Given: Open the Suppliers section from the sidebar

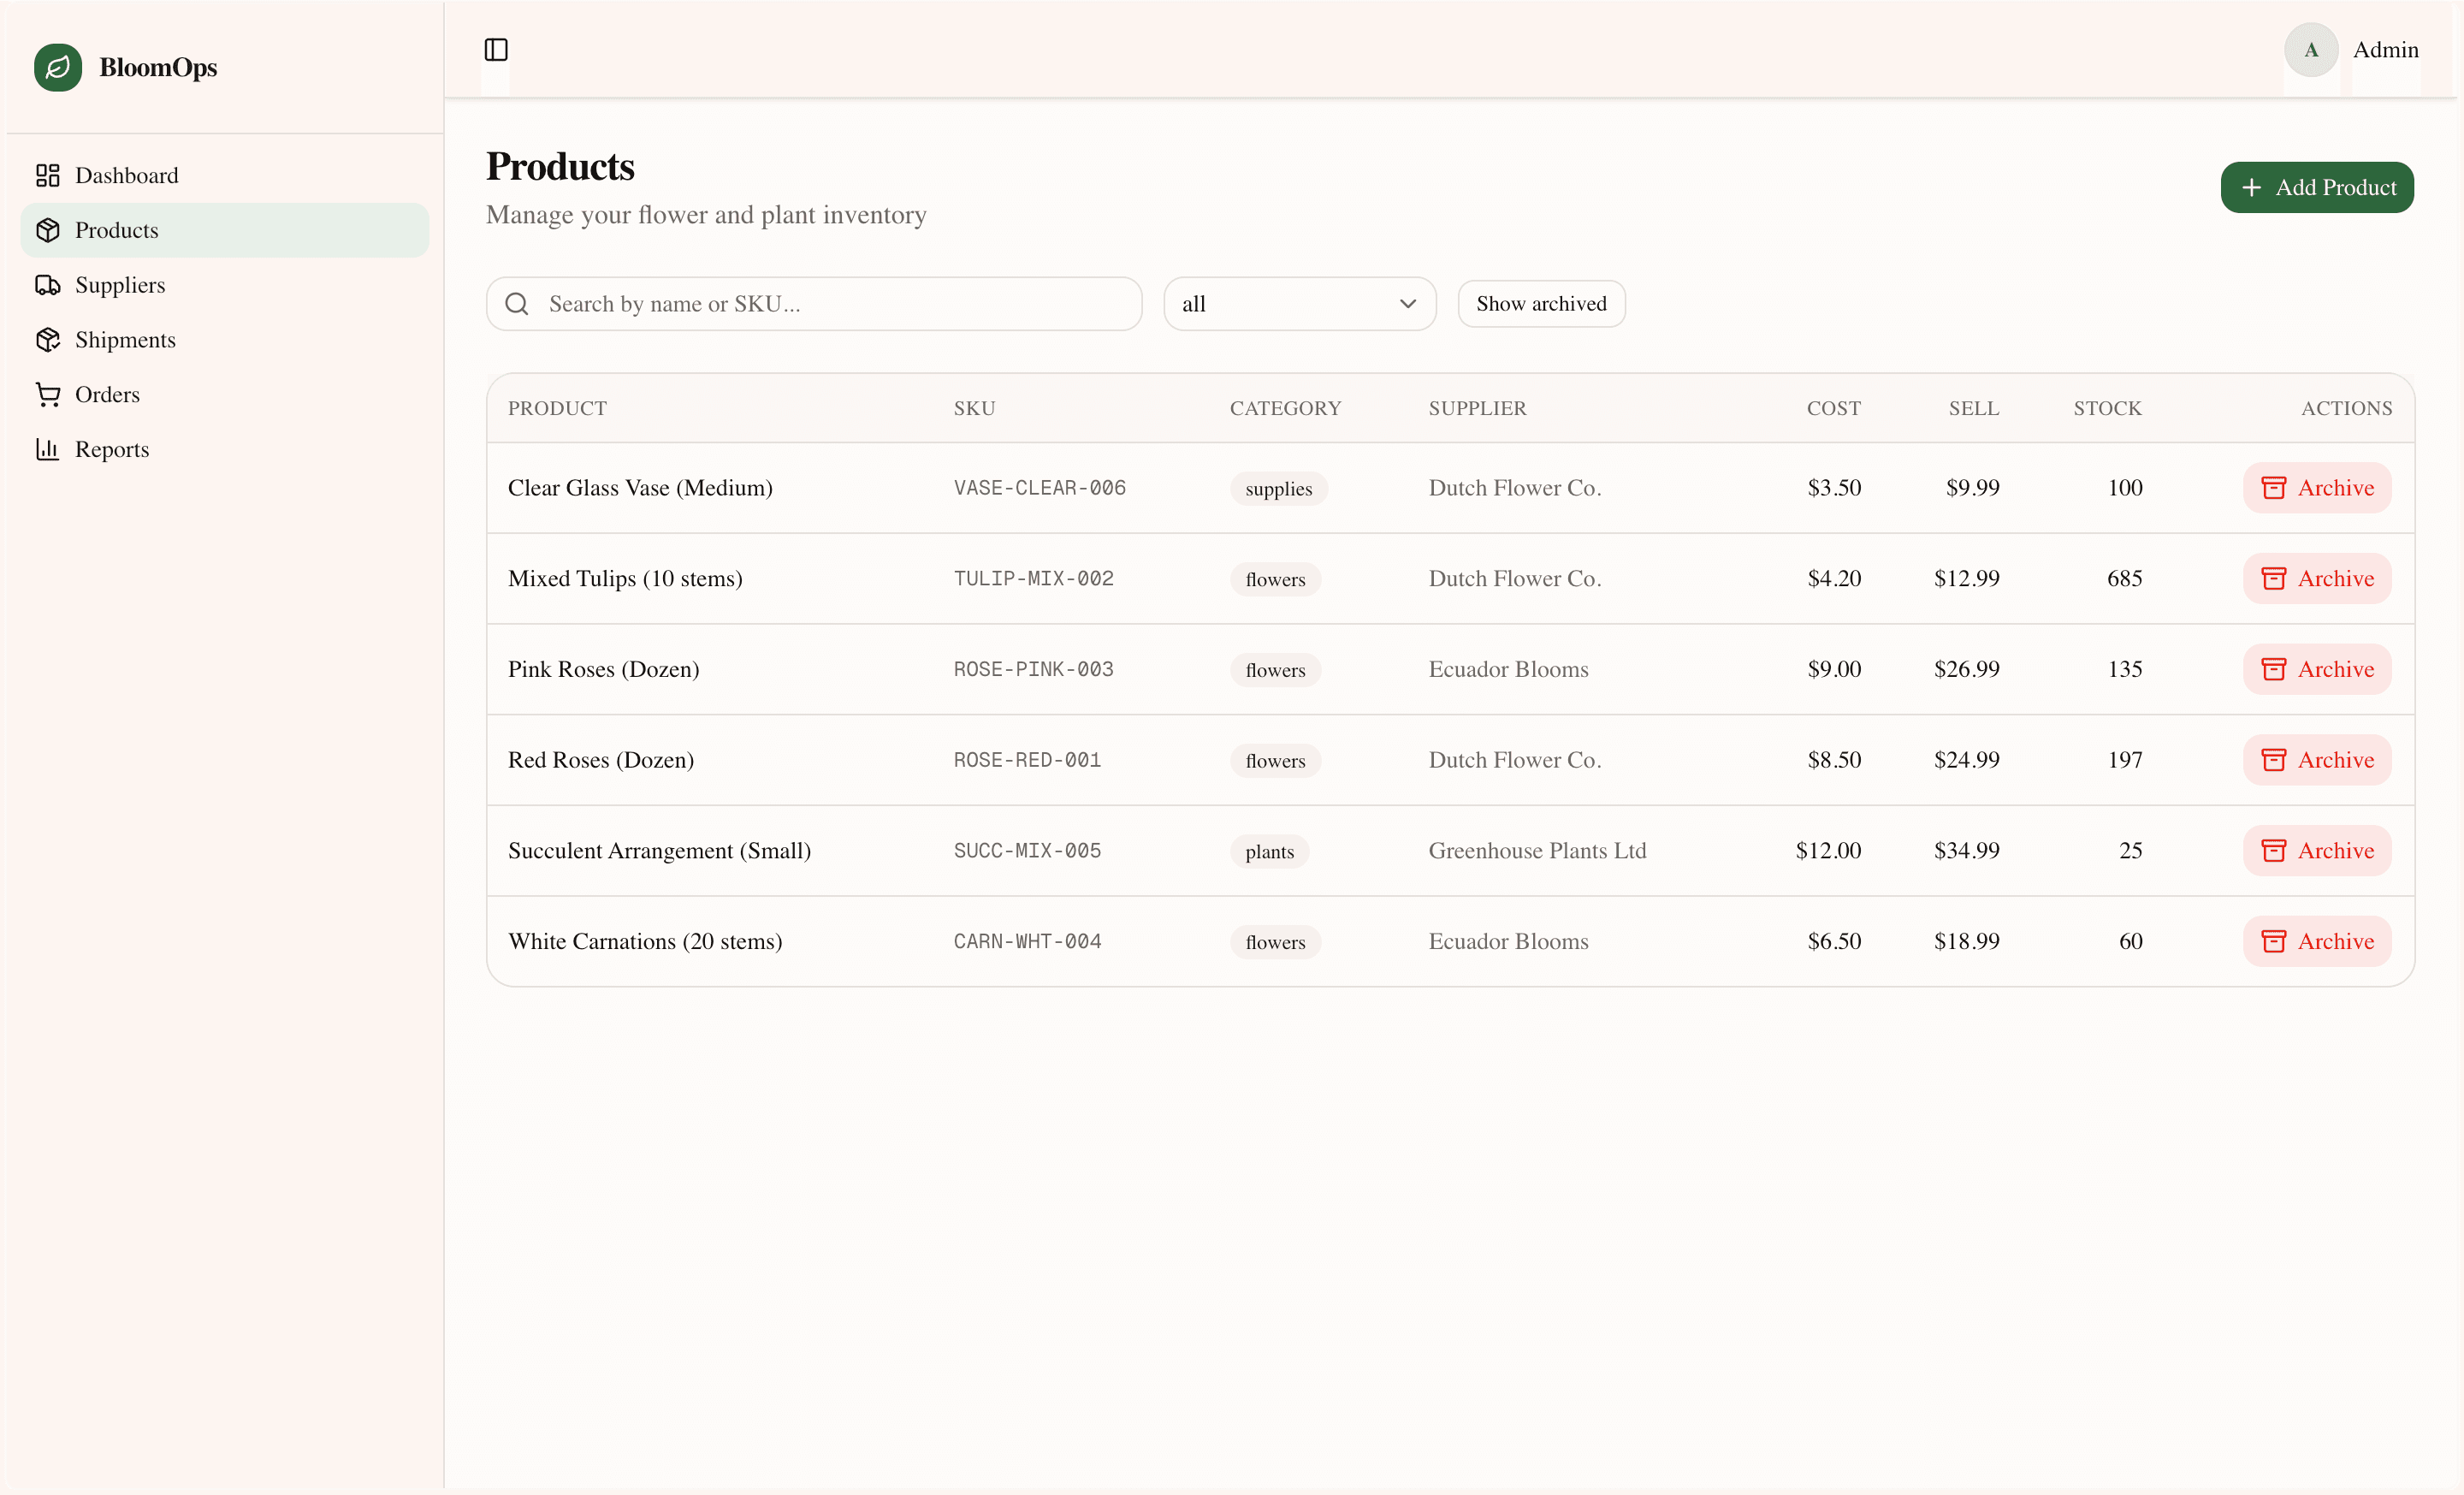Looking at the screenshot, I should pyautogui.click(x=119, y=284).
